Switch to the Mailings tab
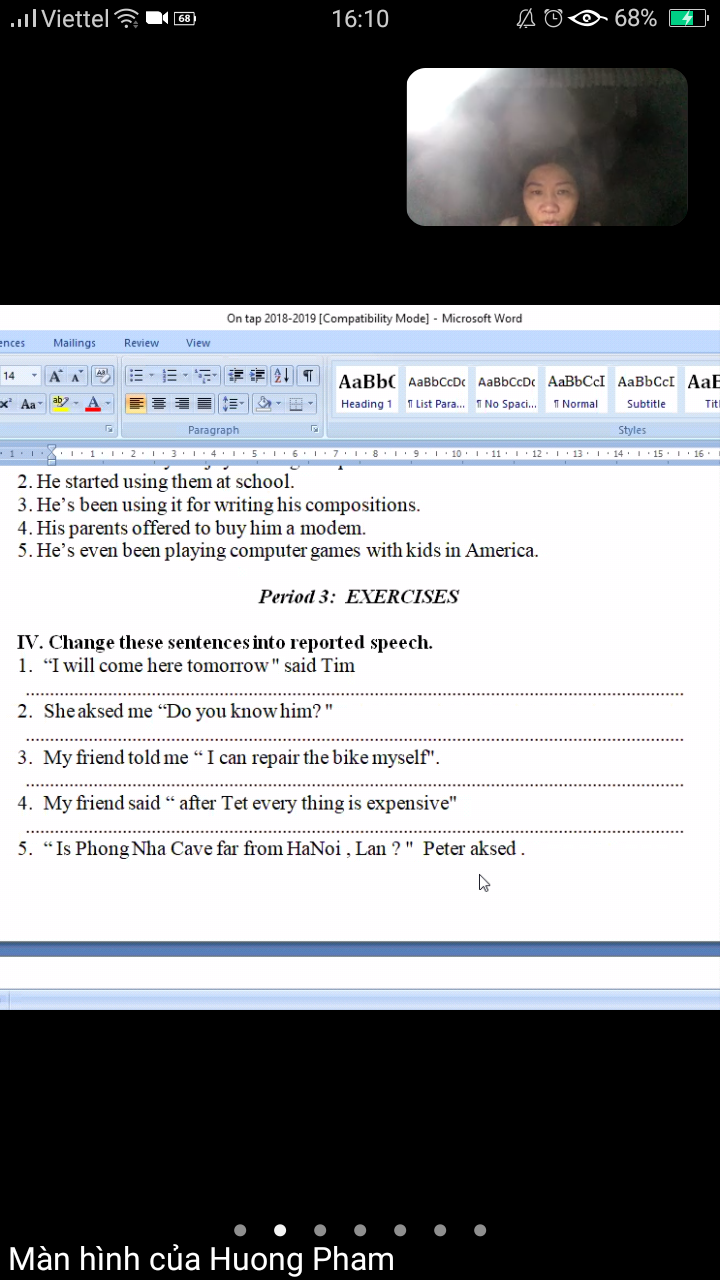The image size is (720, 1280). click(x=74, y=343)
